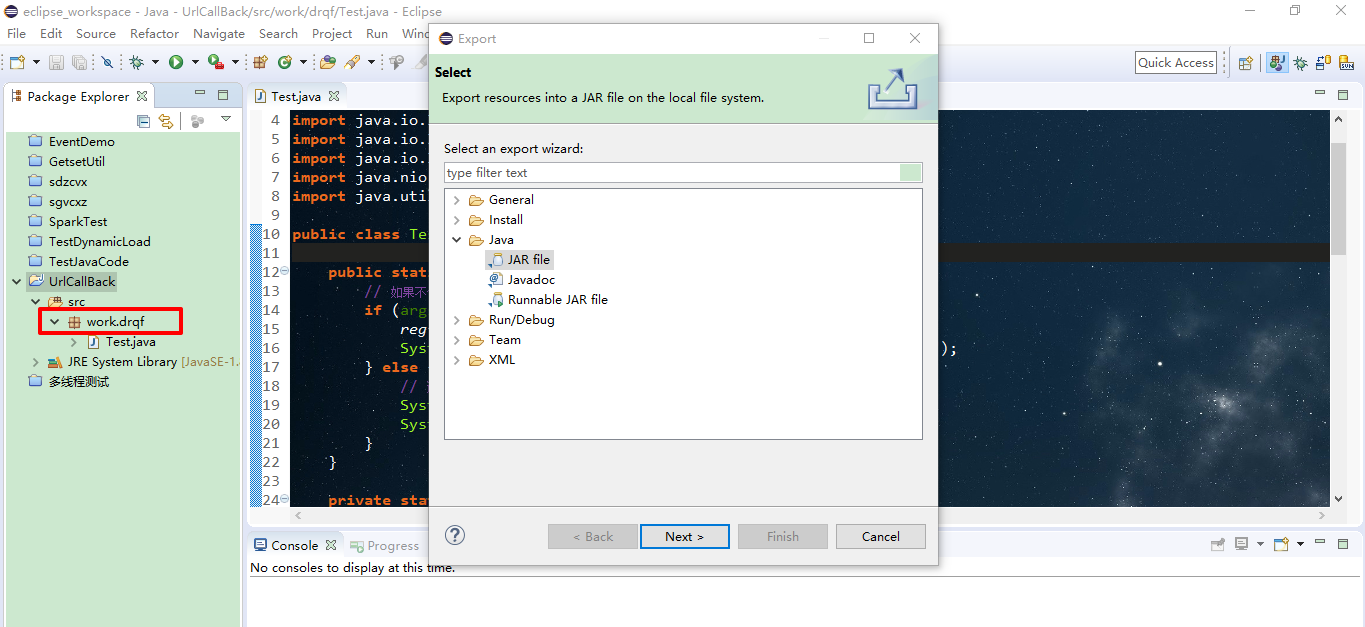The height and width of the screenshot is (627, 1365).
Task: Open the New wizard dropdown arrow
Action: [x=36, y=62]
